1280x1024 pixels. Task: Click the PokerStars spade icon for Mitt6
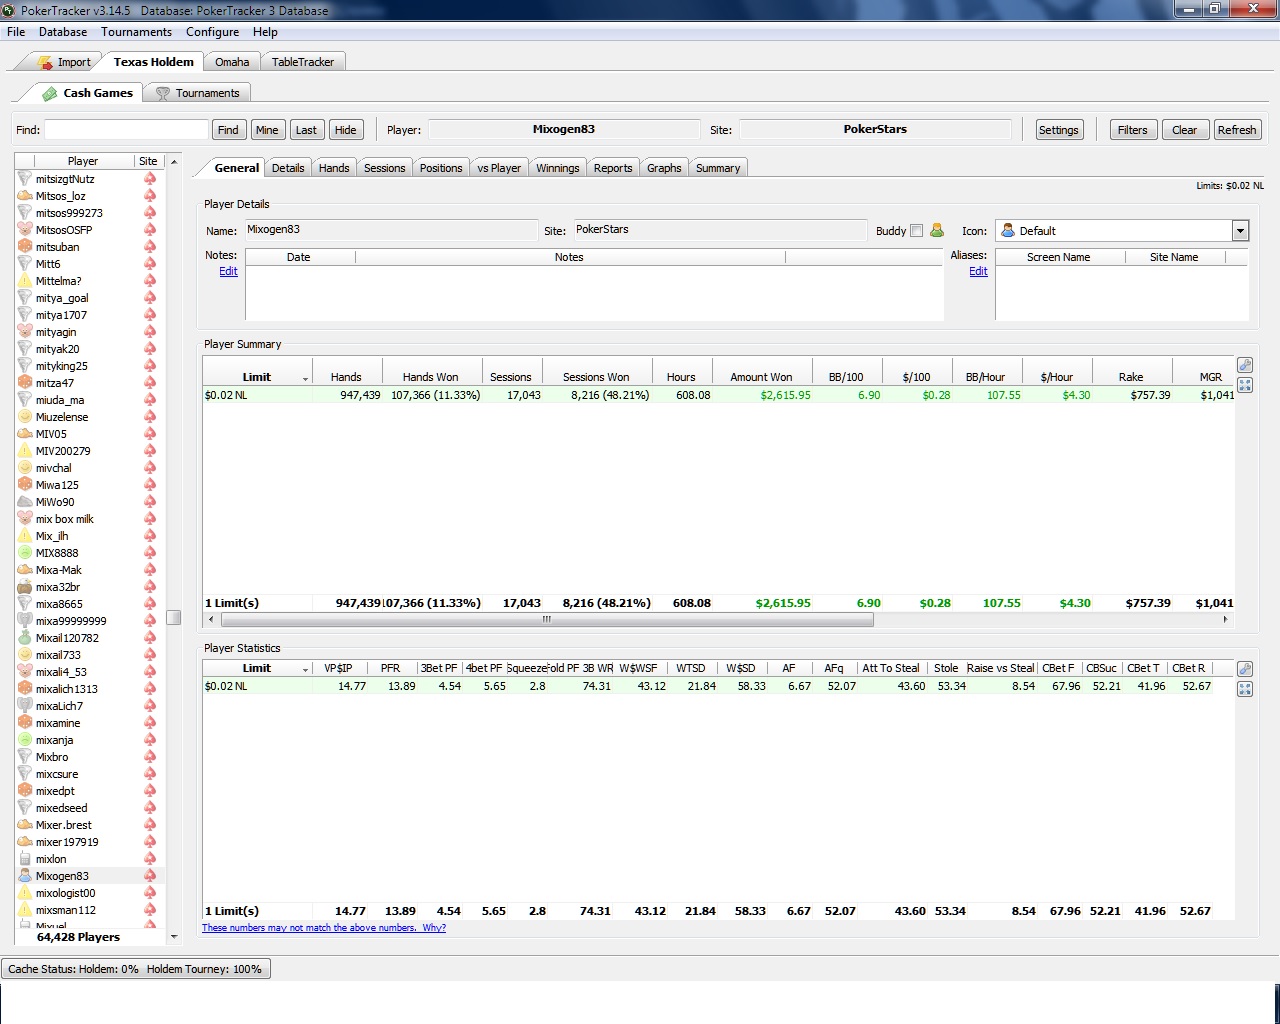coord(150,264)
